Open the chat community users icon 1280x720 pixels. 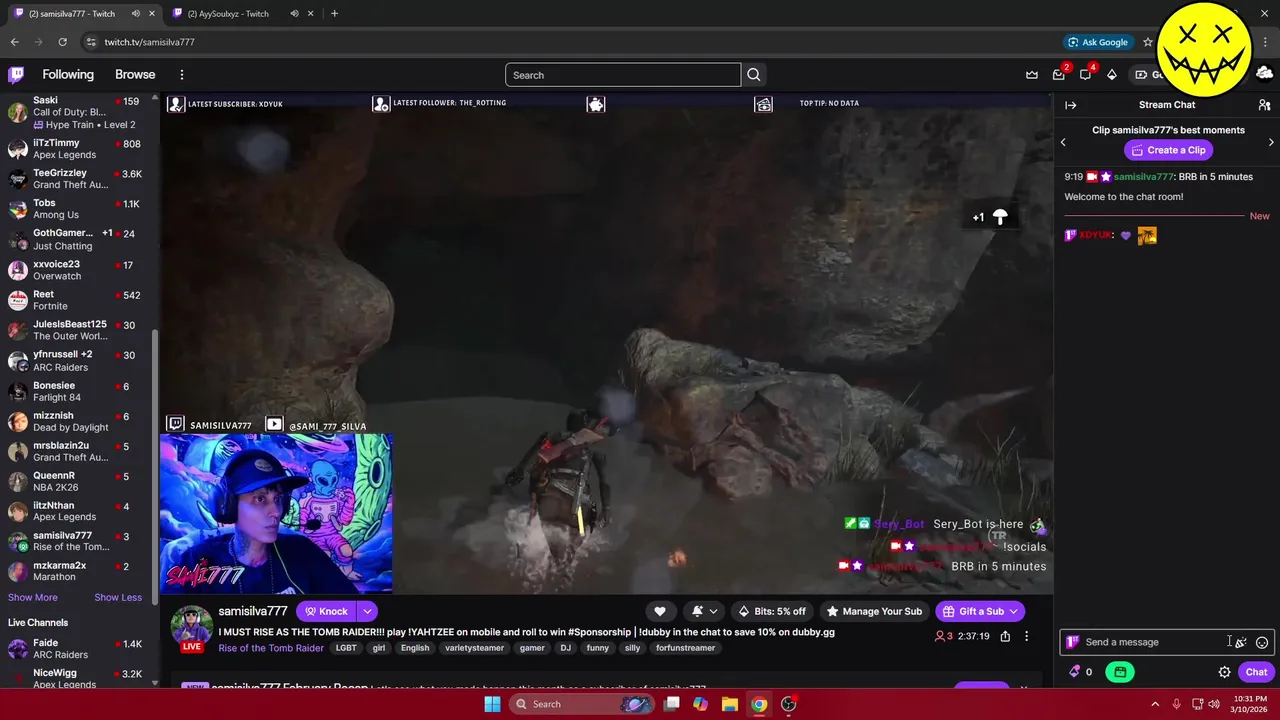(1264, 105)
